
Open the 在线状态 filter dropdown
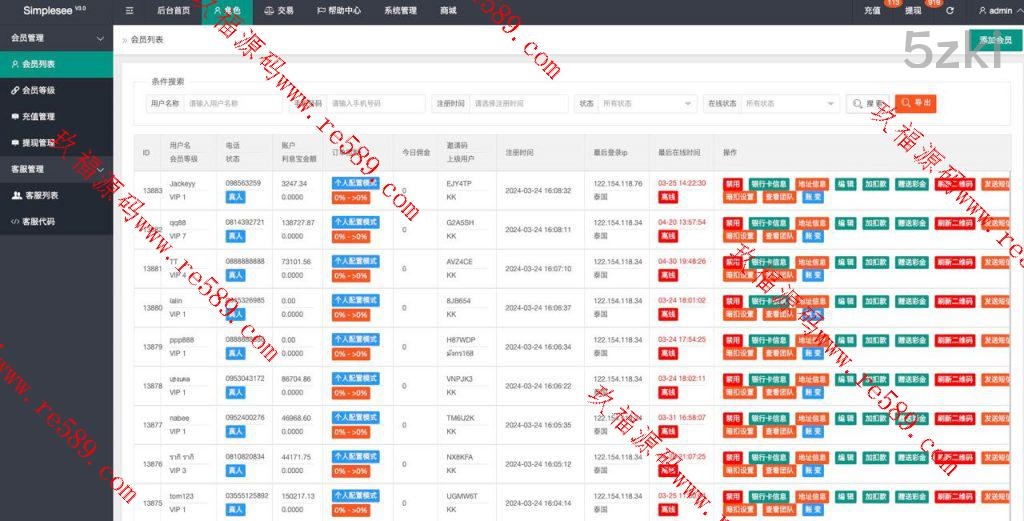[x=790, y=103]
